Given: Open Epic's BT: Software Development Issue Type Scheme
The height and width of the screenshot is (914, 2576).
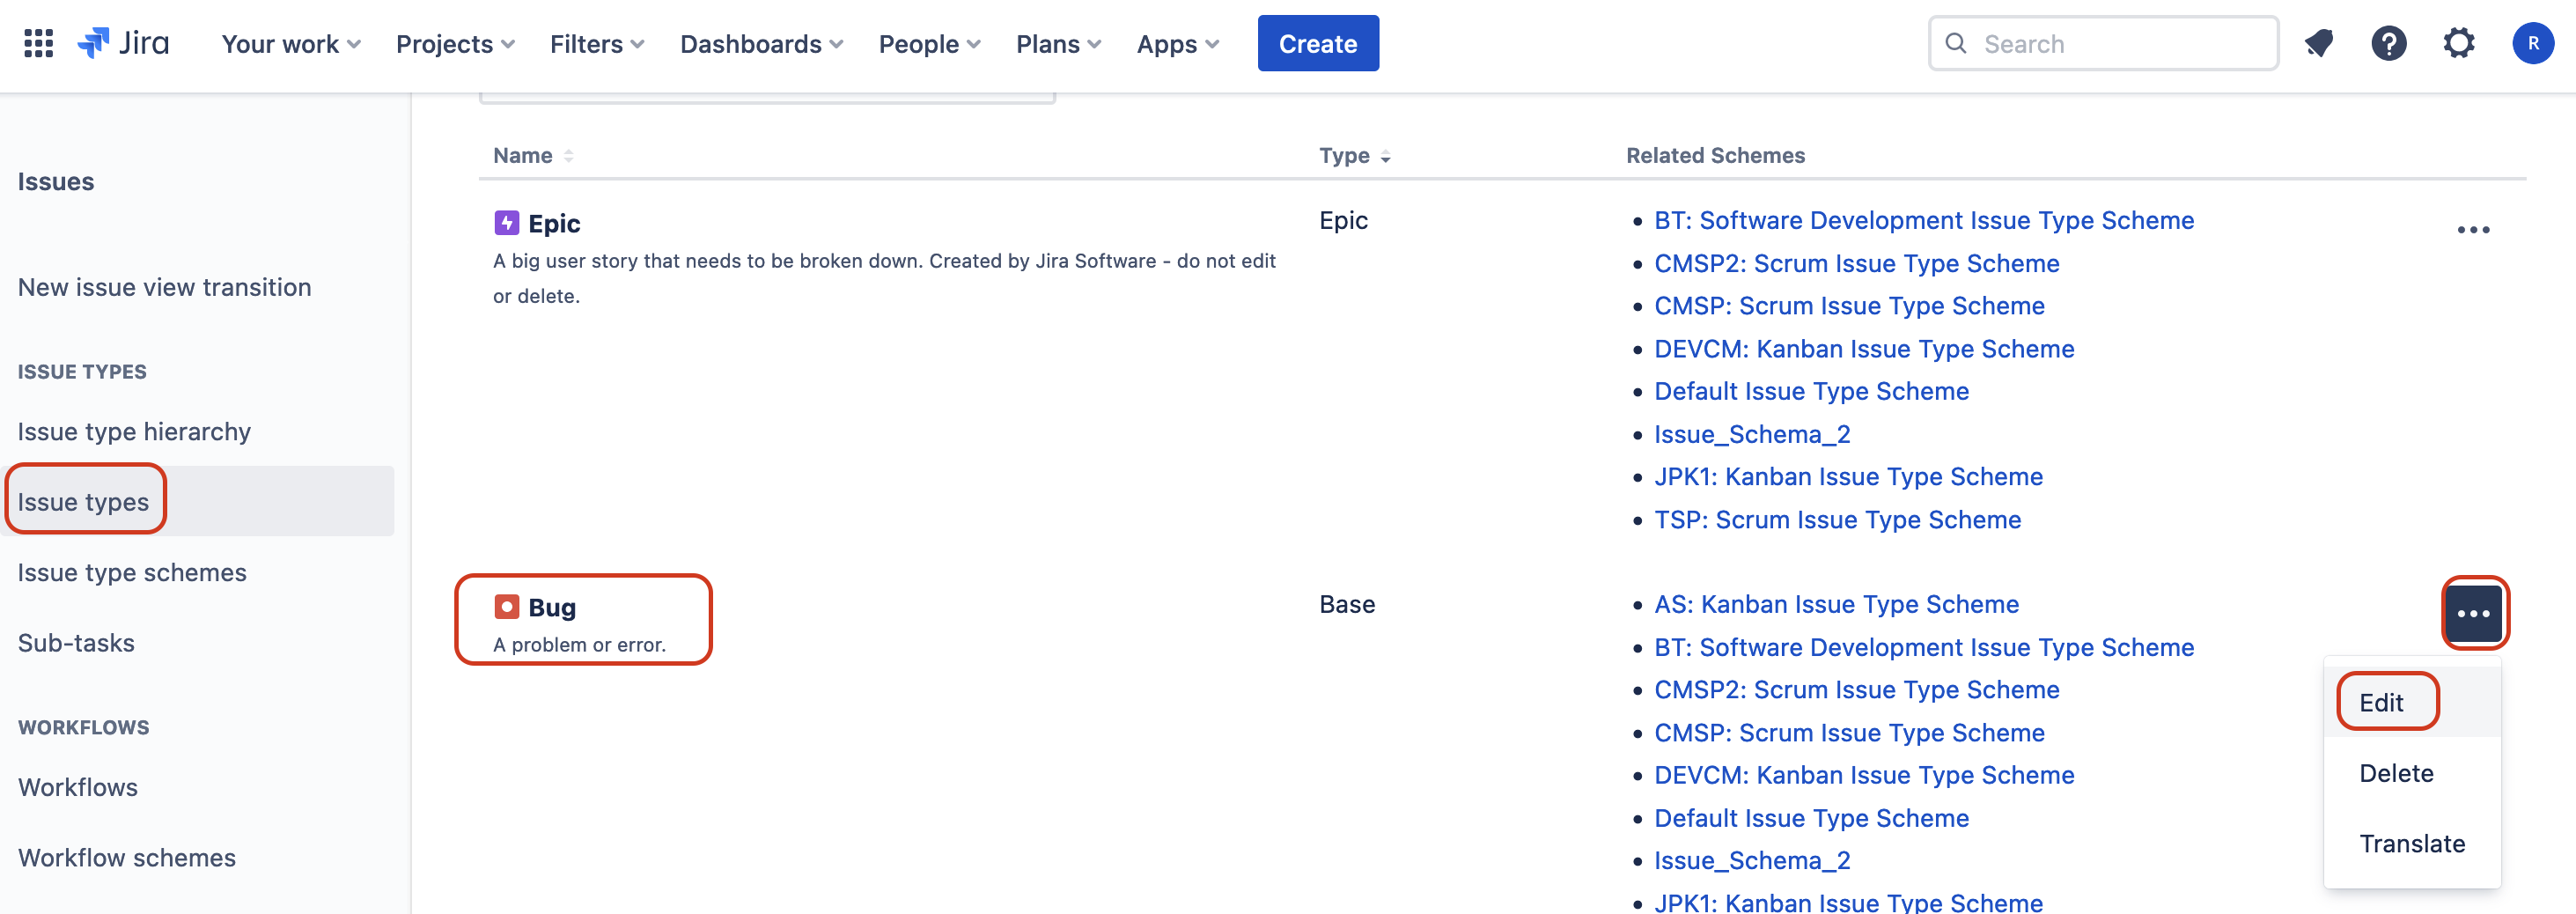Looking at the screenshot, I should click(1923, 220).
